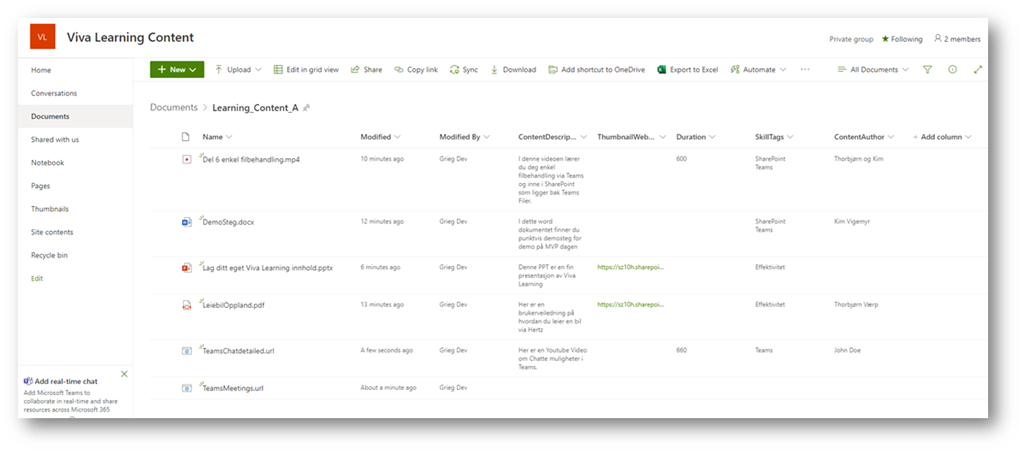Open the Duration column header menu
Image resolution: width=1024 pixels, height=454 pixels.
696,137
